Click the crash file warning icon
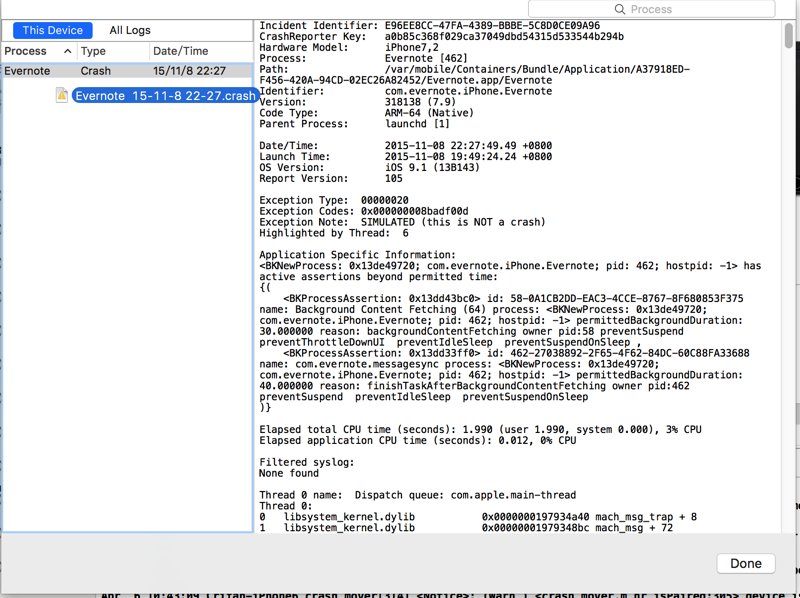The height and width of the screenshot is (598, 800). 62,95
